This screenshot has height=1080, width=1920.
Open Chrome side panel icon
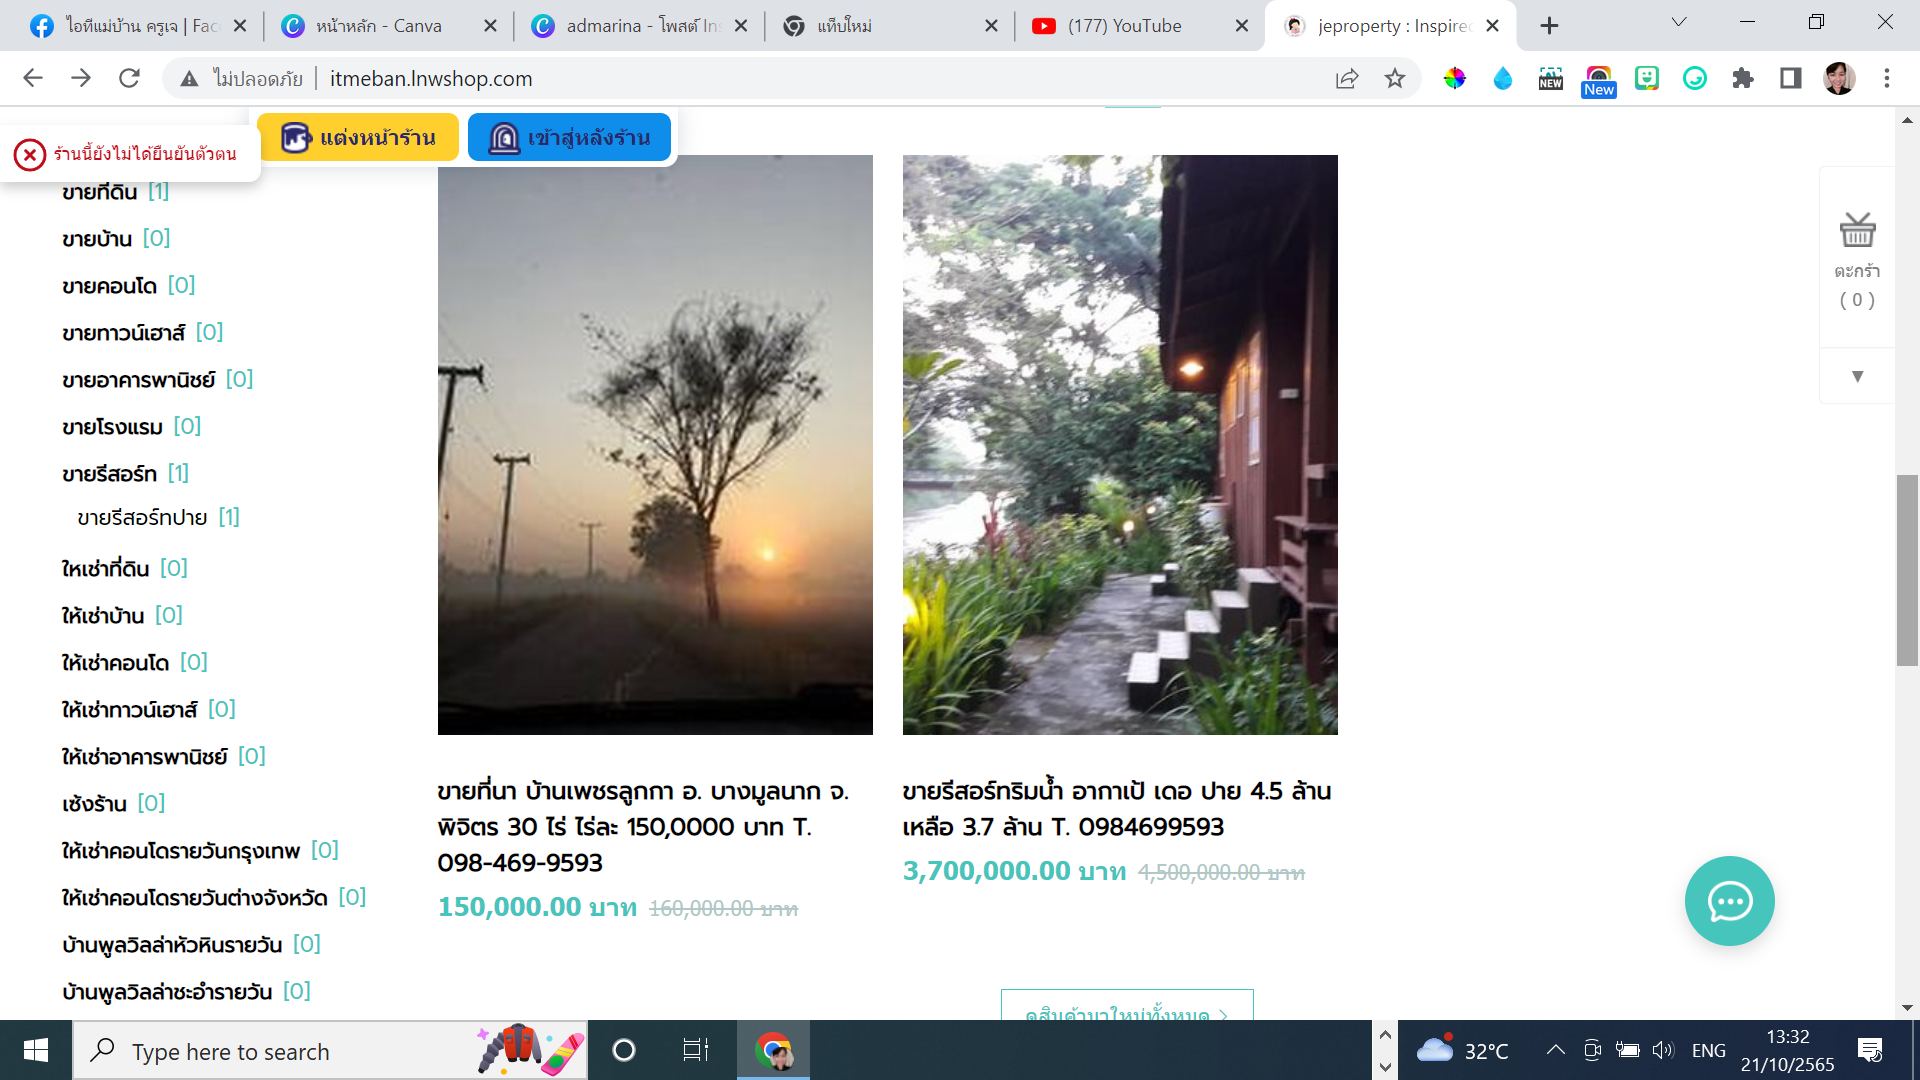1791,78
